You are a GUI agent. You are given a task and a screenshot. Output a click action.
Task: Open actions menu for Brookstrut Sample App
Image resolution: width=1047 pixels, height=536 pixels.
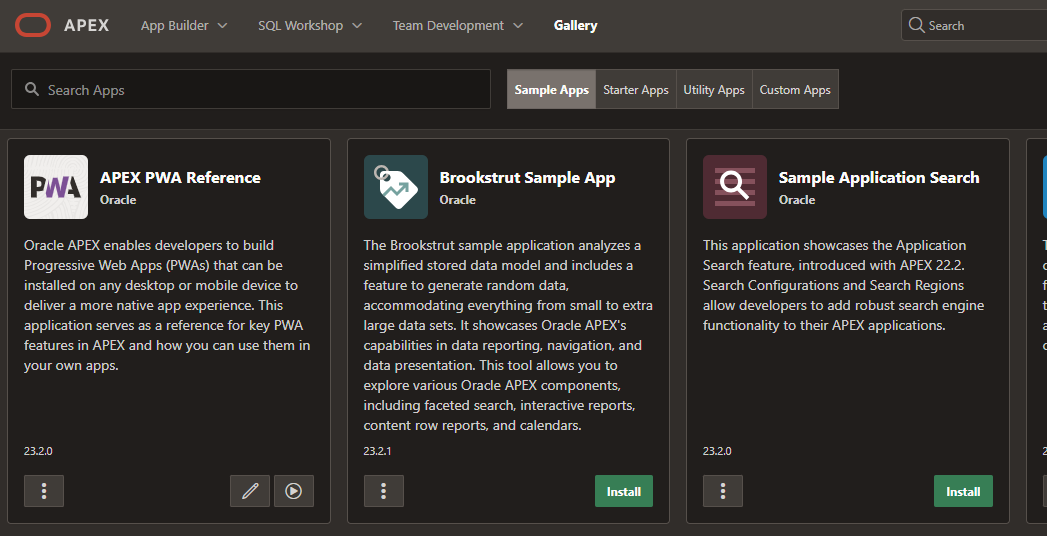(384, 491)
